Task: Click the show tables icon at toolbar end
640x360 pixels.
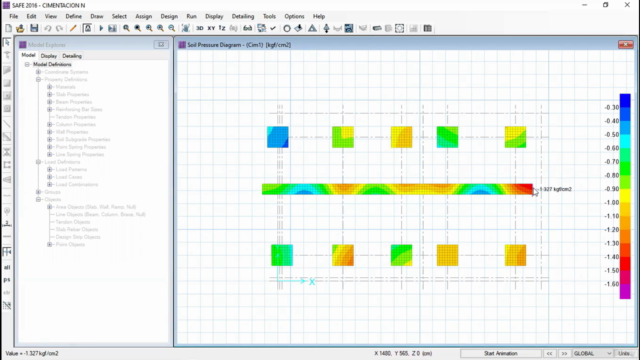Action: [x=427, y=28]
